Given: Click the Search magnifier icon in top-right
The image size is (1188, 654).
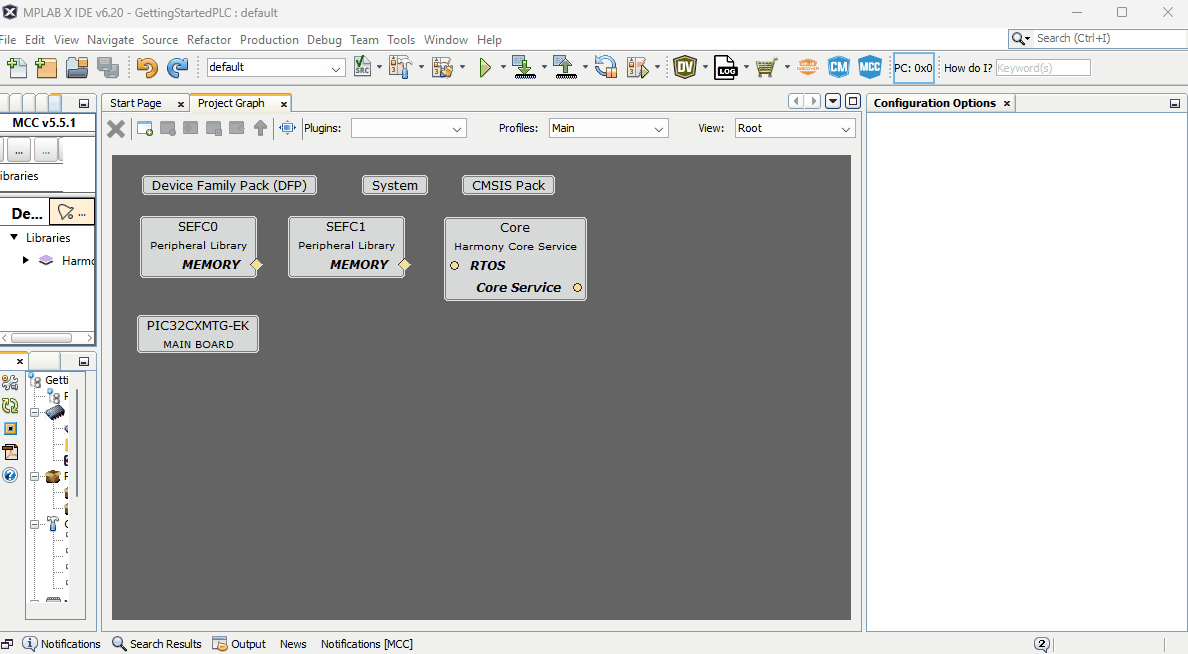Looking at the screenshot, I should tap(1018, 39).
